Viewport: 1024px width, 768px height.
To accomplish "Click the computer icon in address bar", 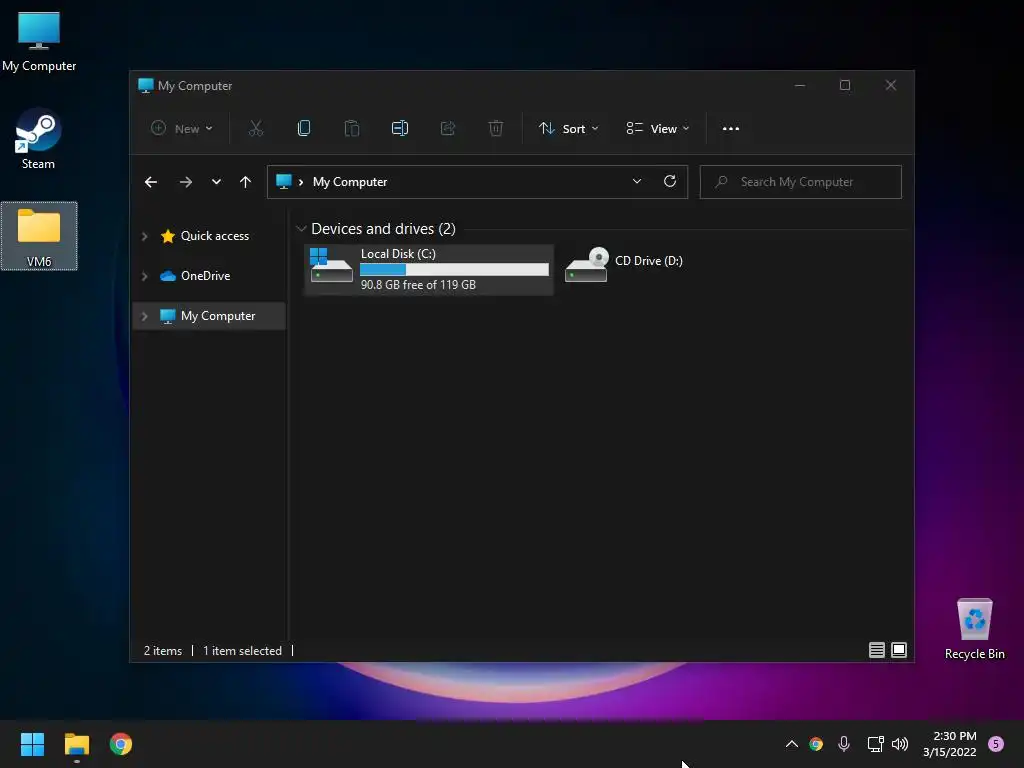I will [283, 182].
